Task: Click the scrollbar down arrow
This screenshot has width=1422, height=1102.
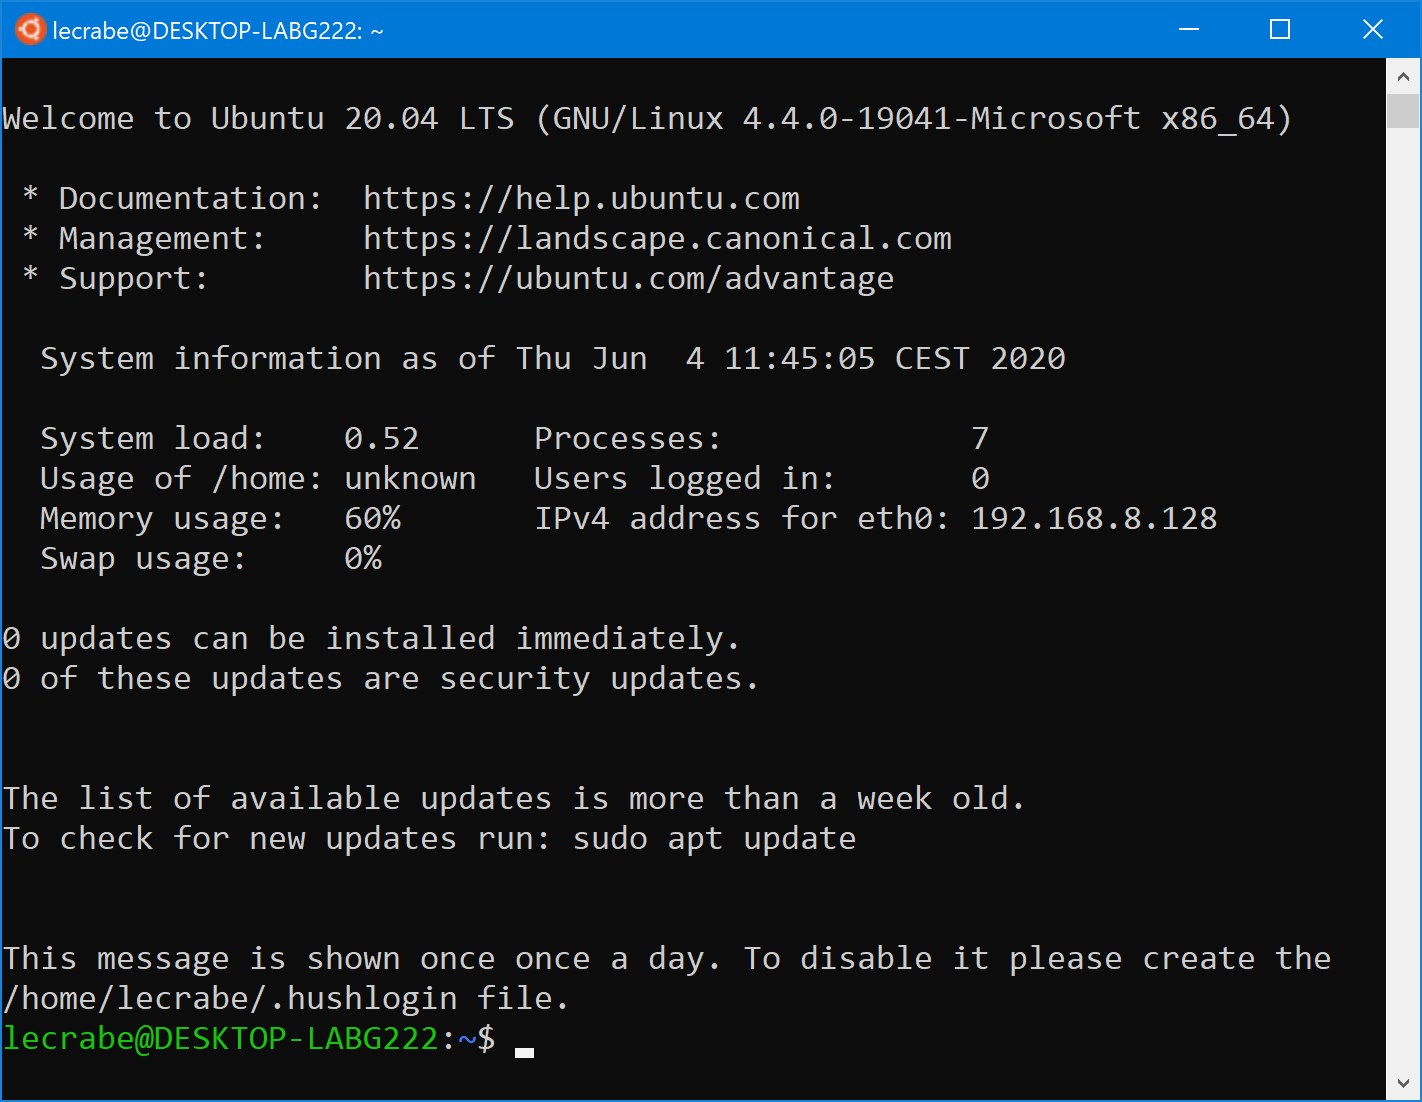Action: [x=1403, y=1084]
